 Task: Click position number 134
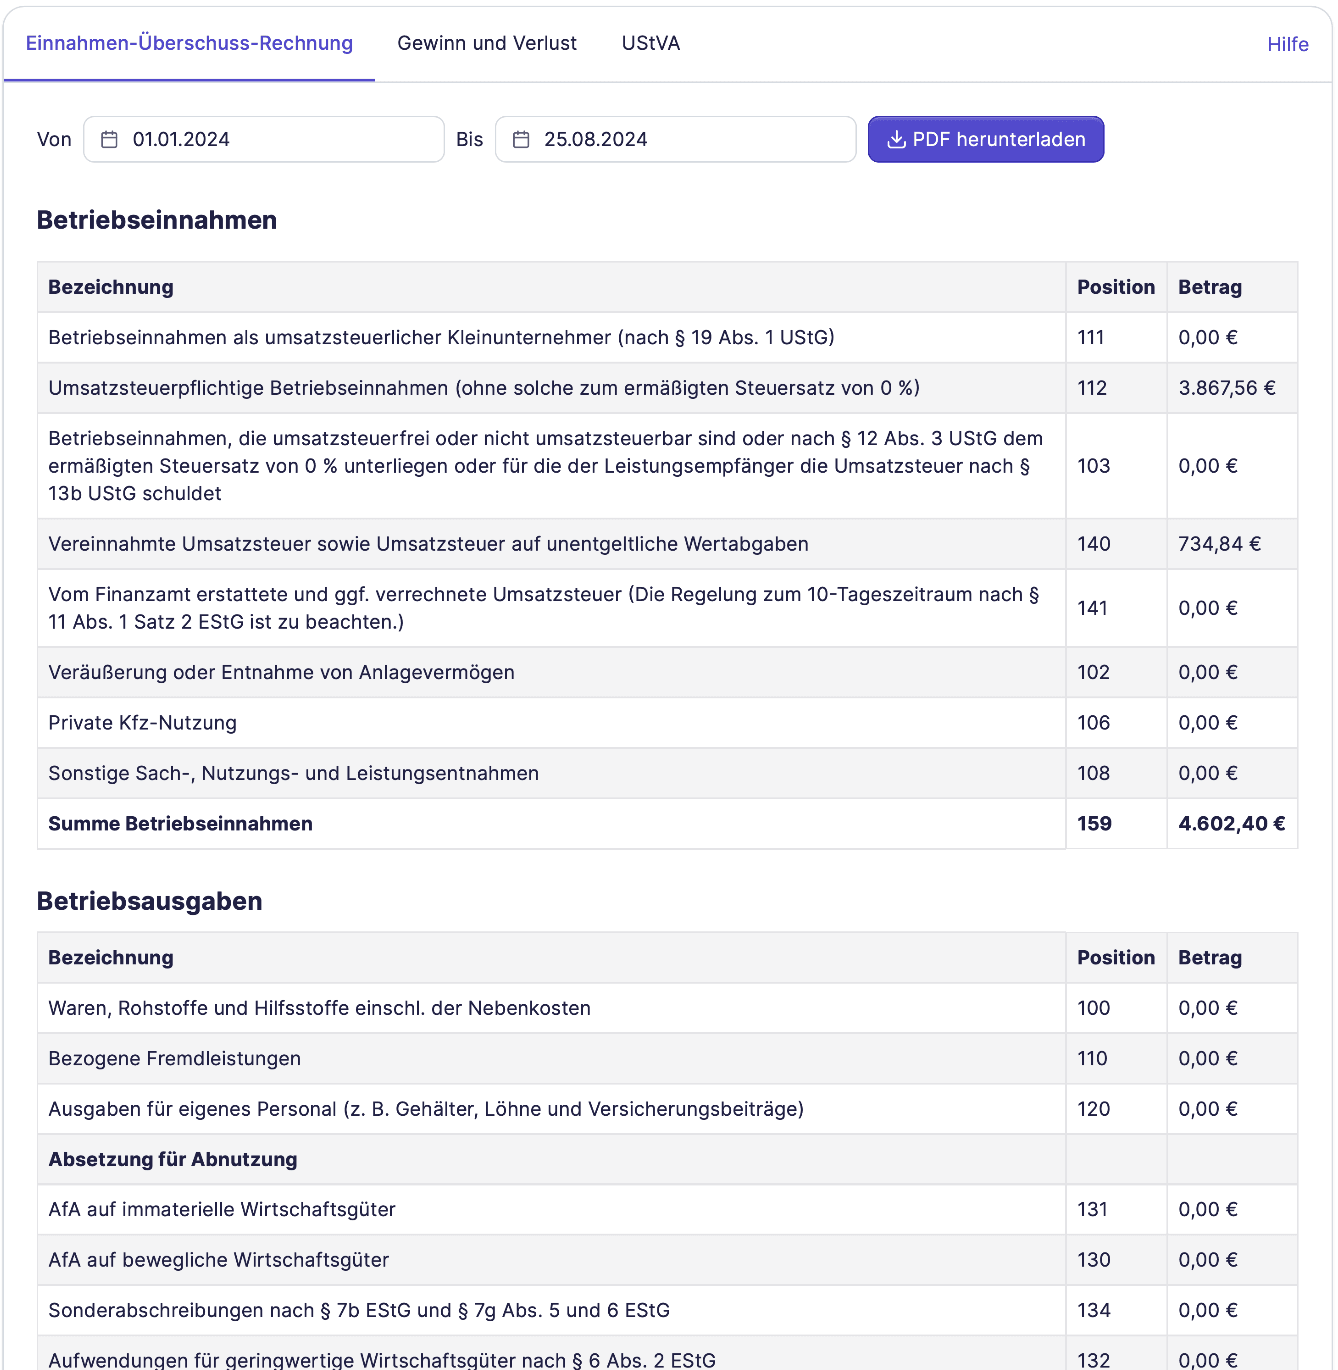click(1094, 1311)
